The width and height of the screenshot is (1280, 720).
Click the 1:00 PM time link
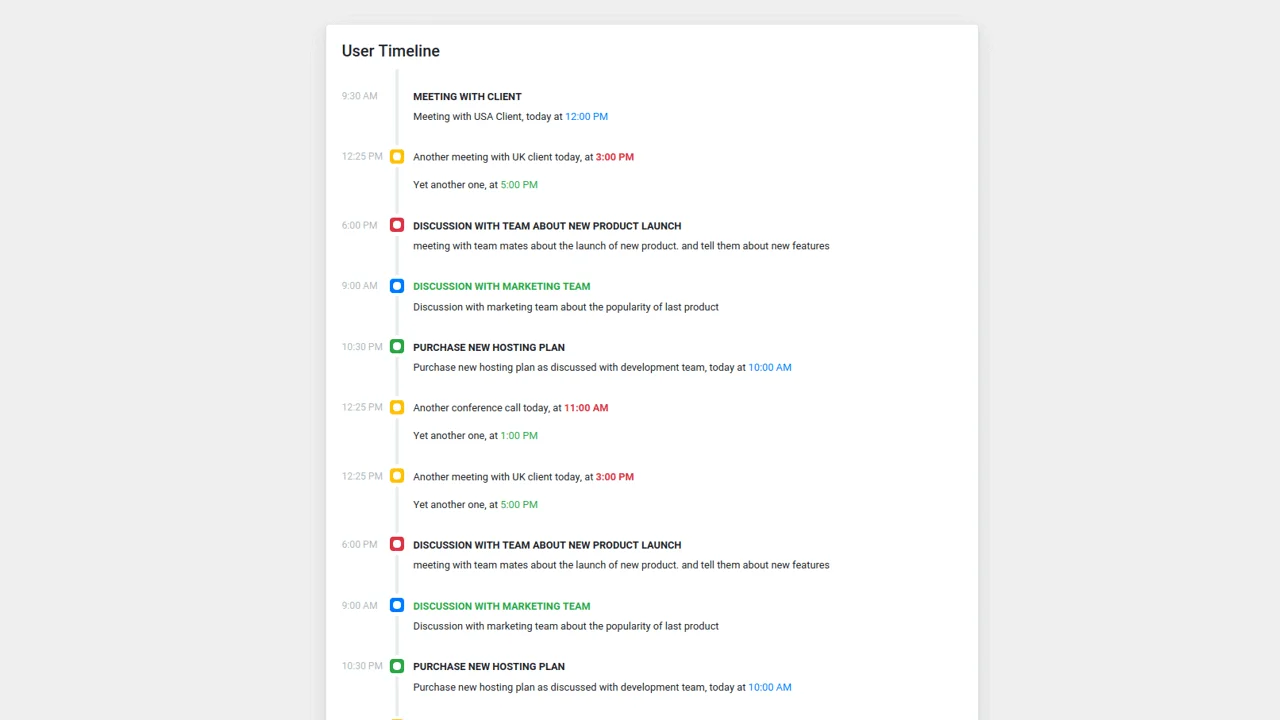pyautogui.click(x=518, y=435)
